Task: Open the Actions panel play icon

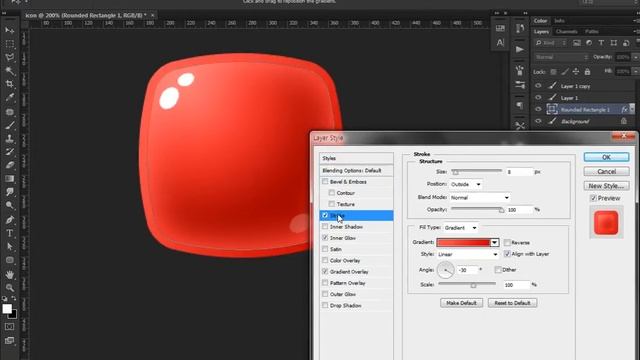Action: pyautogui.click(x=520, y=49)
